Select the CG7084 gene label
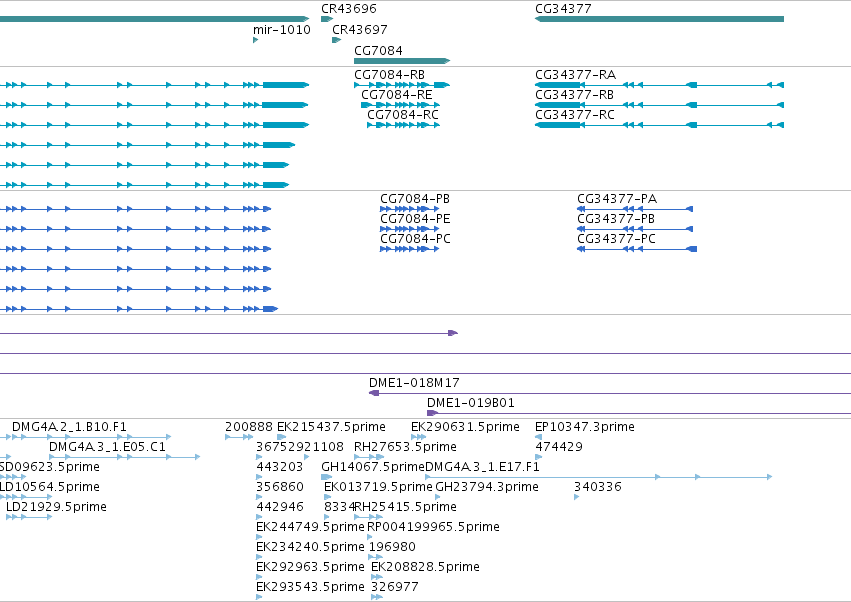 [378, 51]
